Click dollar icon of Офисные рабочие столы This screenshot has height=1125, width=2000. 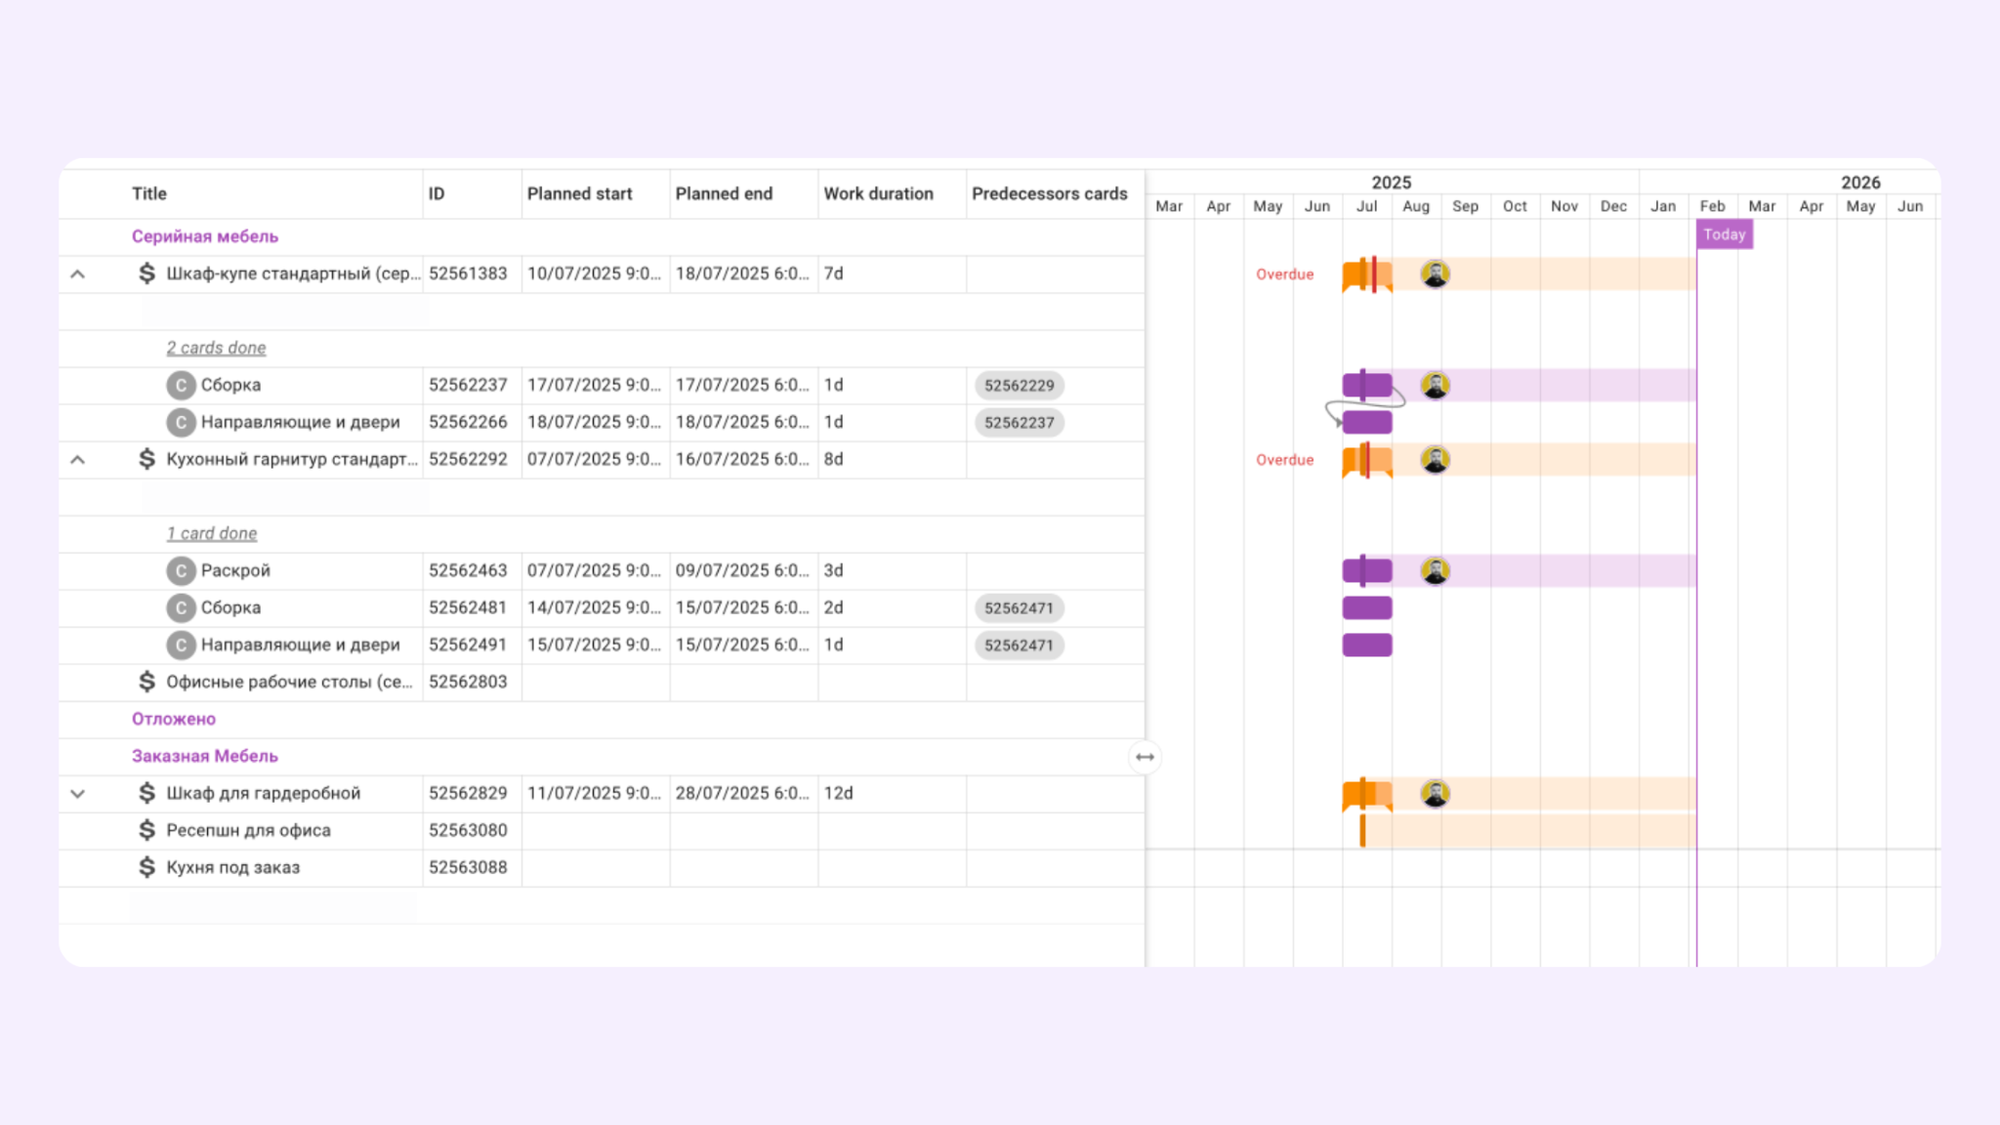[x=147, y=682]
